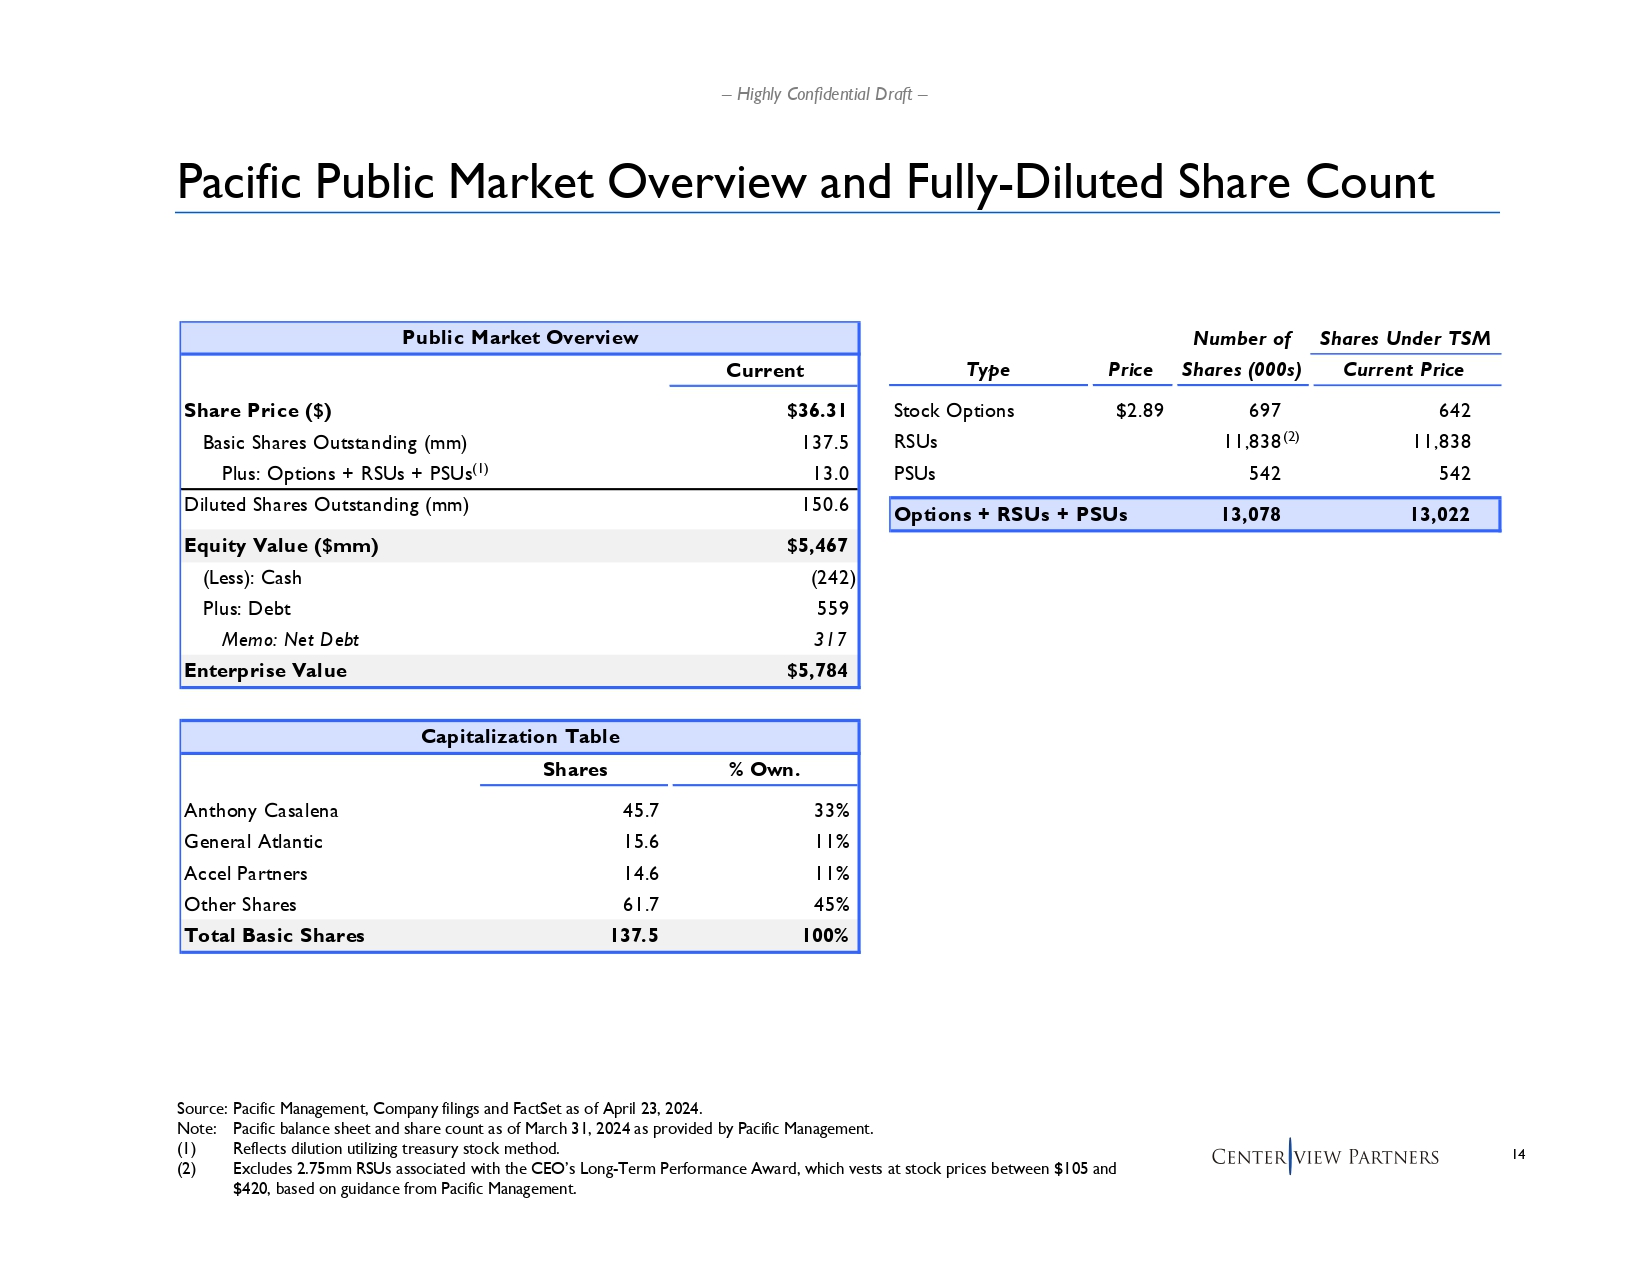
Task: Click the RSUs footnote (2) superscript
Action: coord(1291,437)
